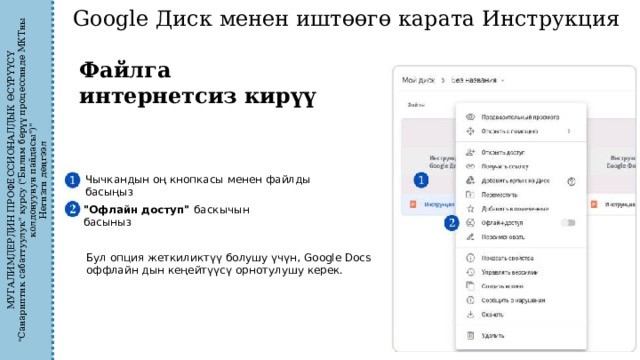Open the left file preview thumbnail
640x360 pixels.
coord(429,156)
